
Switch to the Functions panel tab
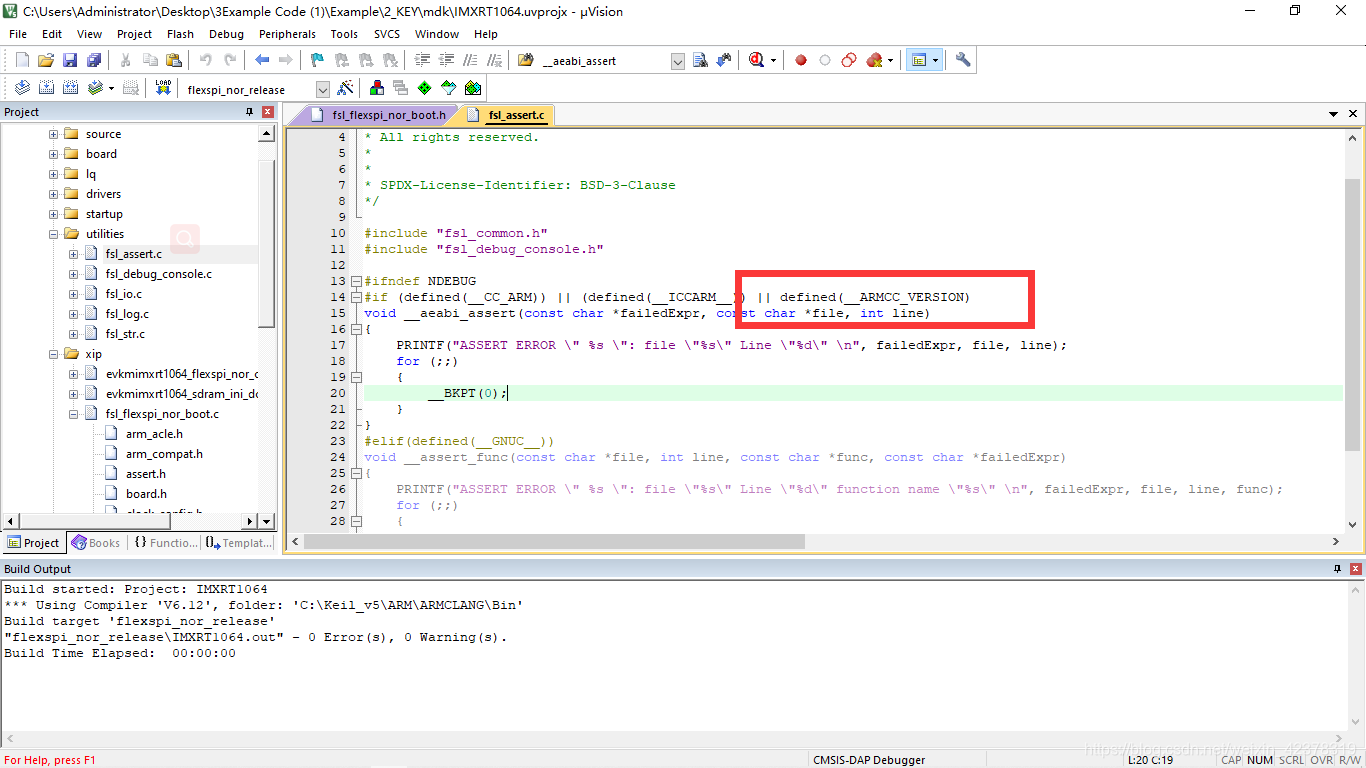pos(164,542)
